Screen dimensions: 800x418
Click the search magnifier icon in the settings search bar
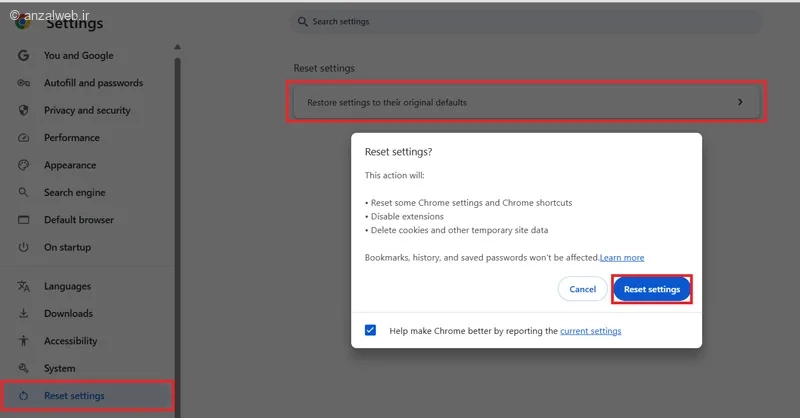(303, 21)
